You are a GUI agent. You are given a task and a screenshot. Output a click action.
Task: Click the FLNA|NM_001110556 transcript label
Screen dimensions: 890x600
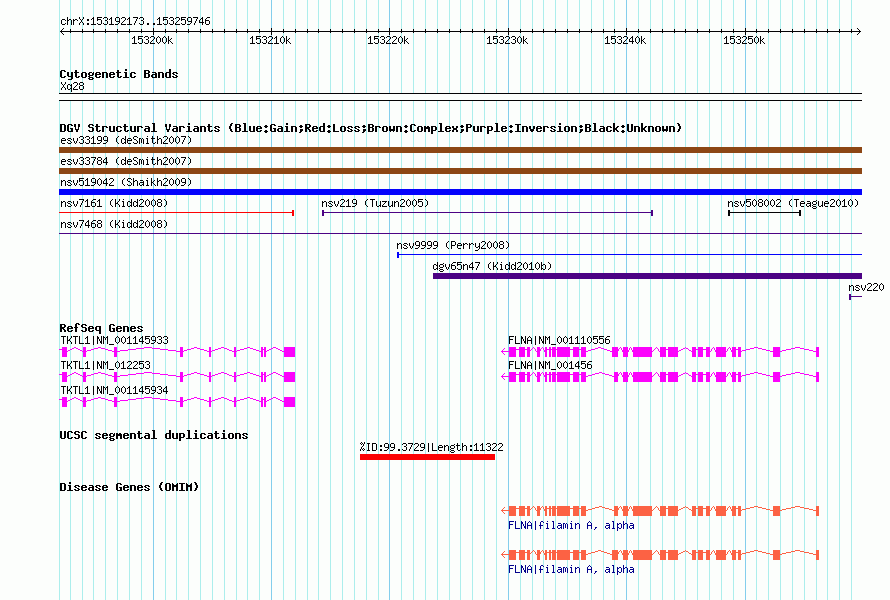559,340
